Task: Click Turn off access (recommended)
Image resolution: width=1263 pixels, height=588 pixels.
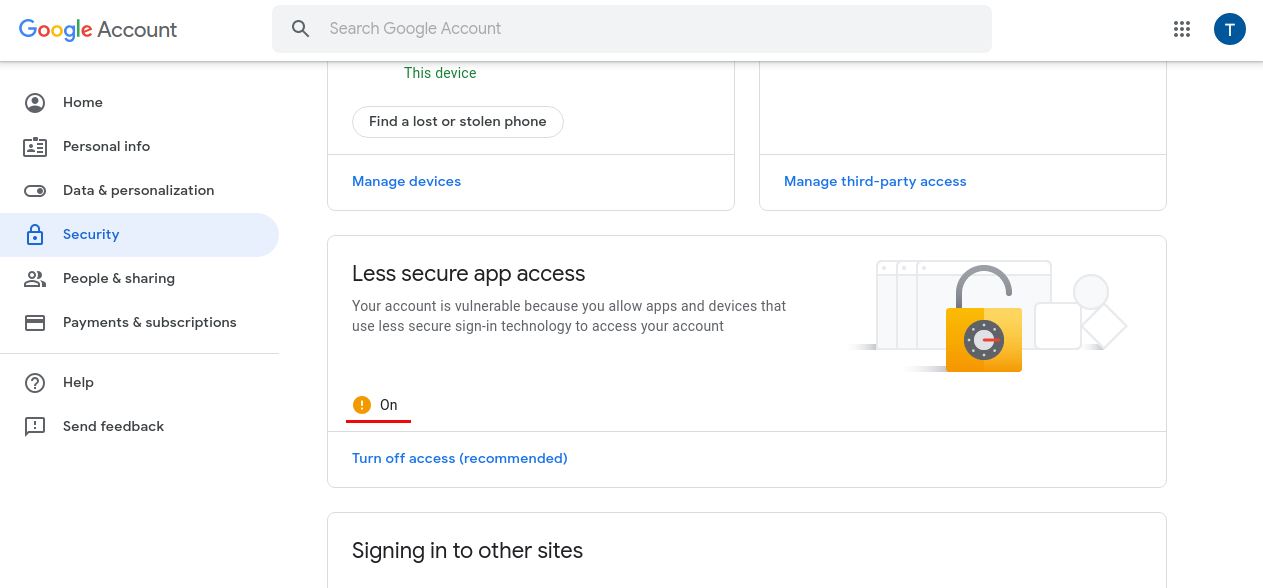Action: (x=459, y=458)
